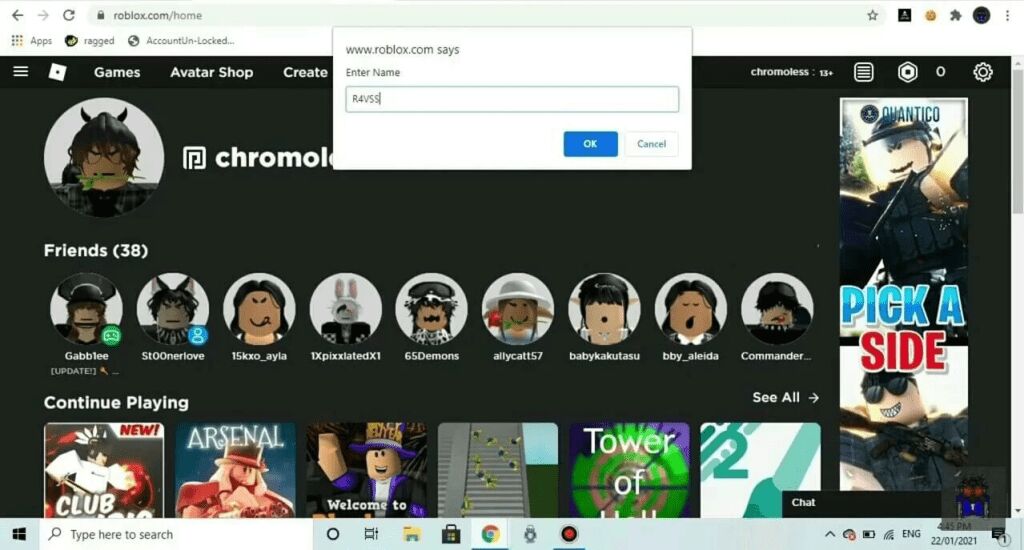This screenshot has width=1024, height=550.
Task: Show hidden system tray icons
Action: [829, 534]
